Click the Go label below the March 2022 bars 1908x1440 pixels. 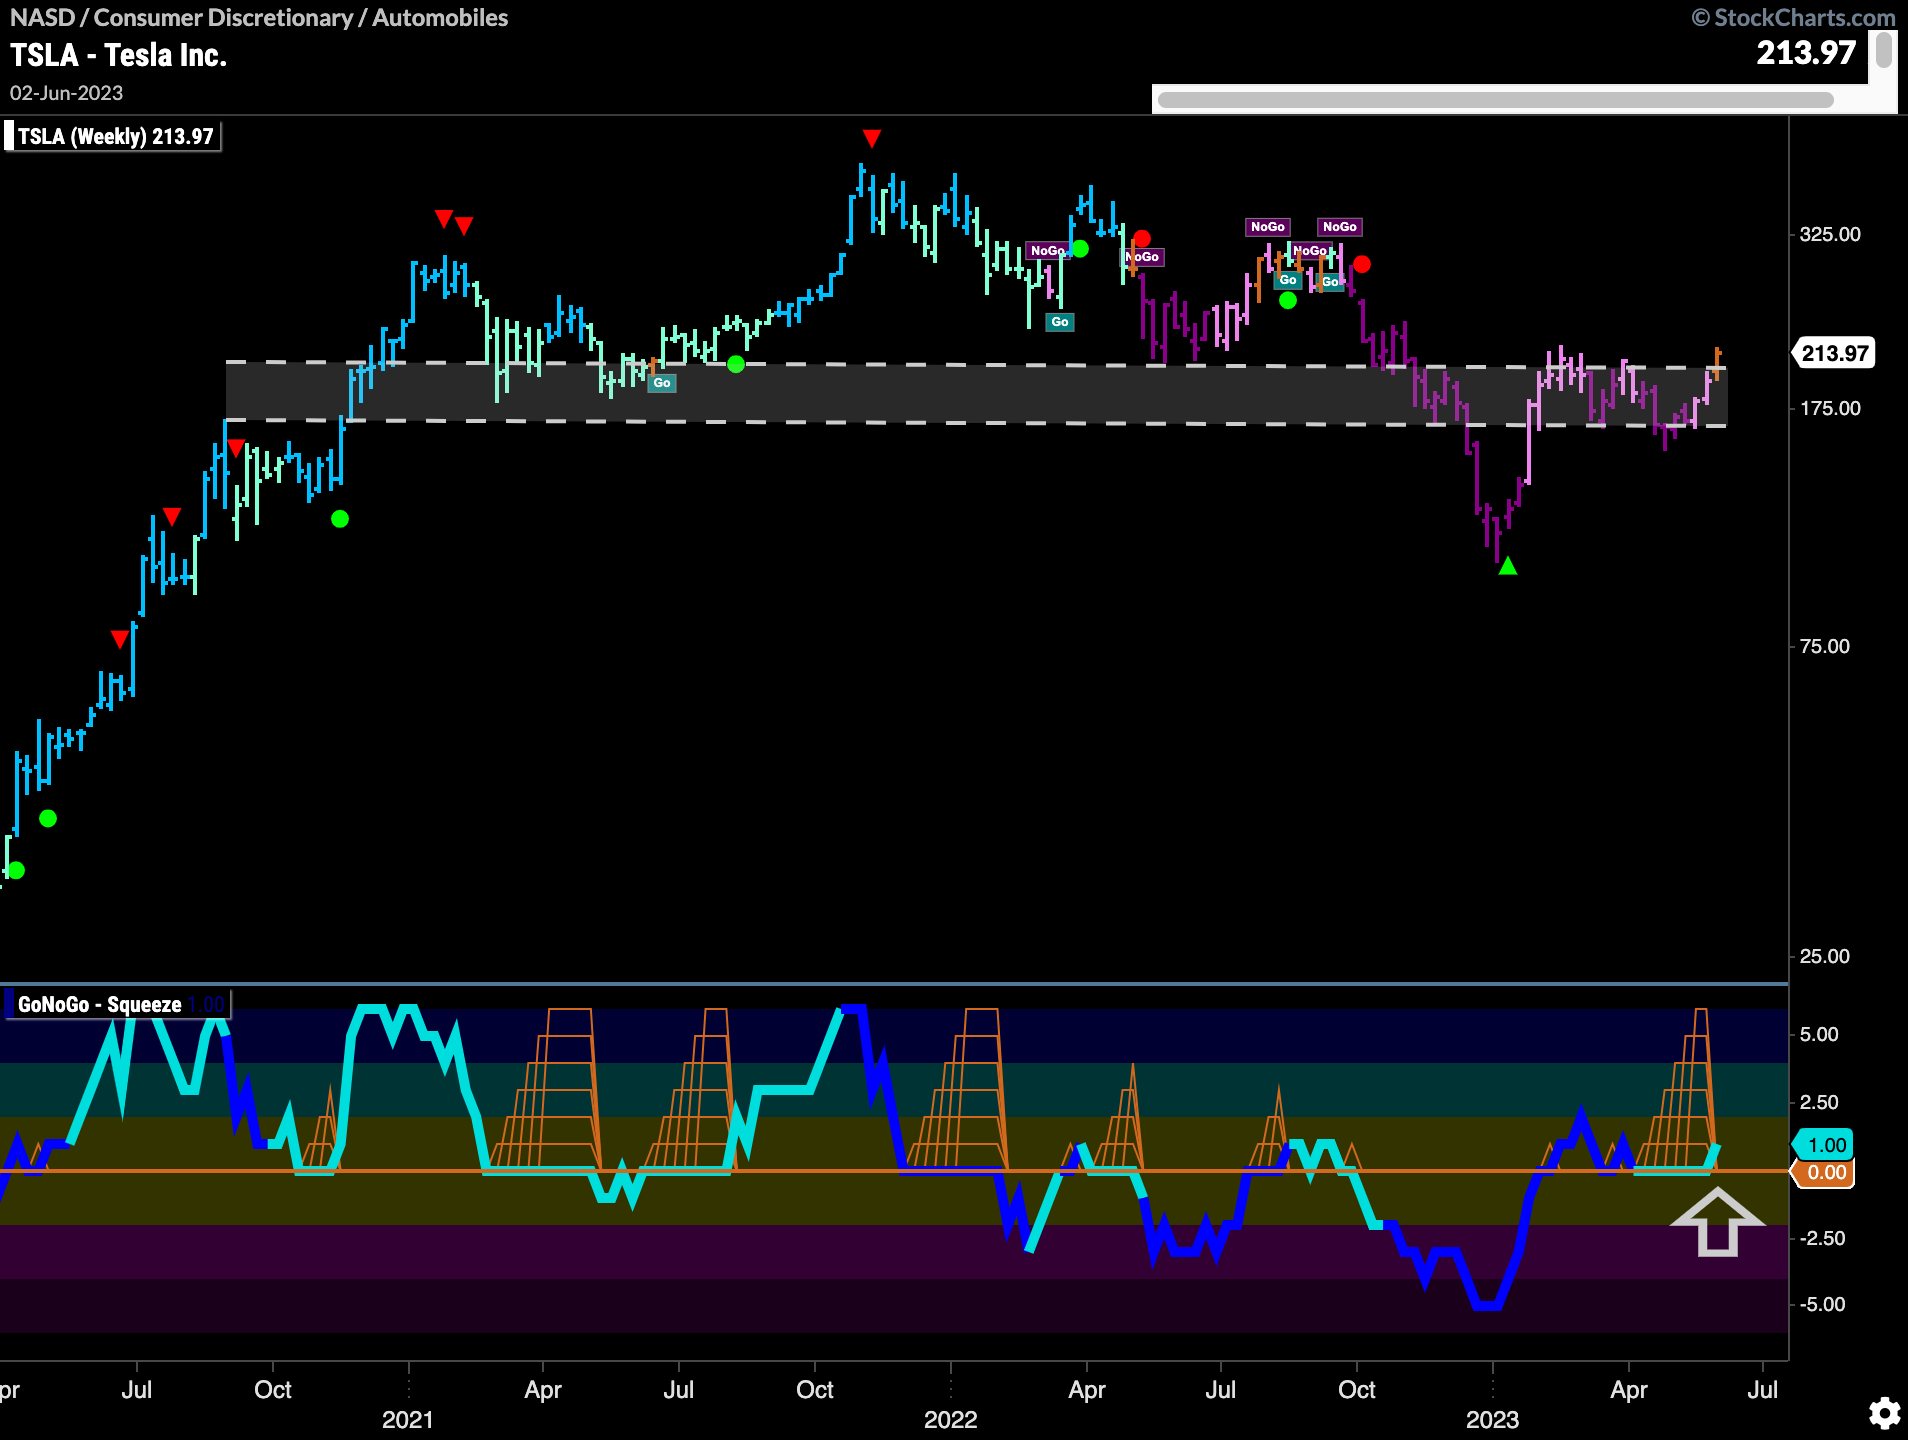(x=1060, y=322)
